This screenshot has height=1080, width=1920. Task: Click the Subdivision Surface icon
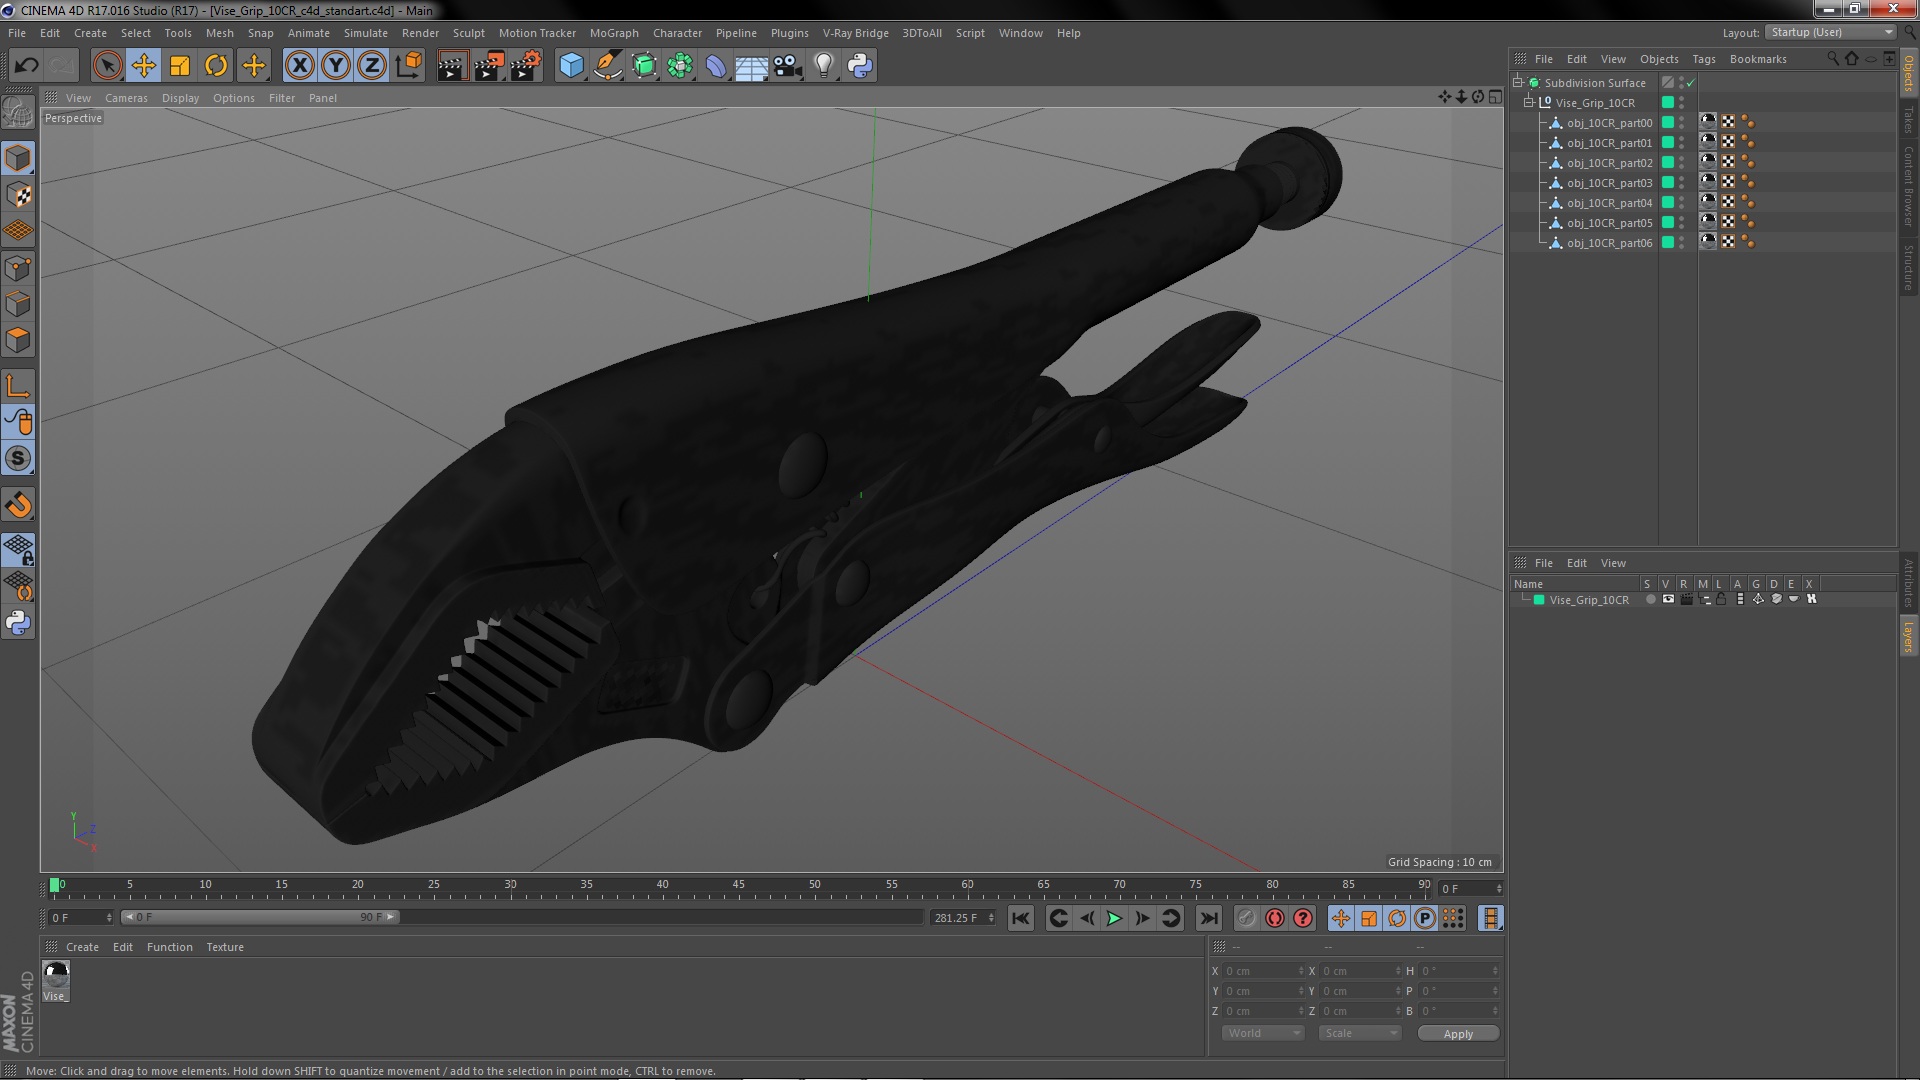[x=1534, y=82]
